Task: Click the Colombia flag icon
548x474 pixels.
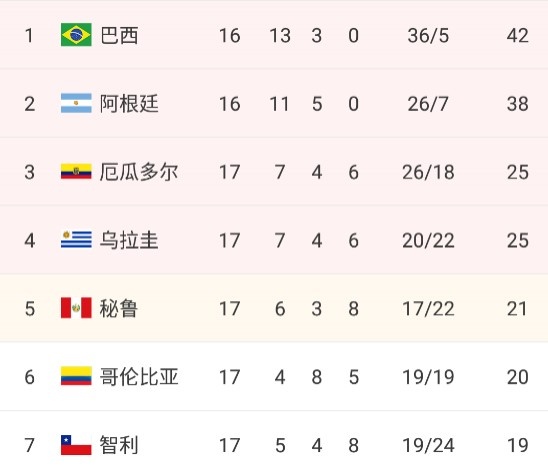Action: (76, 376)
